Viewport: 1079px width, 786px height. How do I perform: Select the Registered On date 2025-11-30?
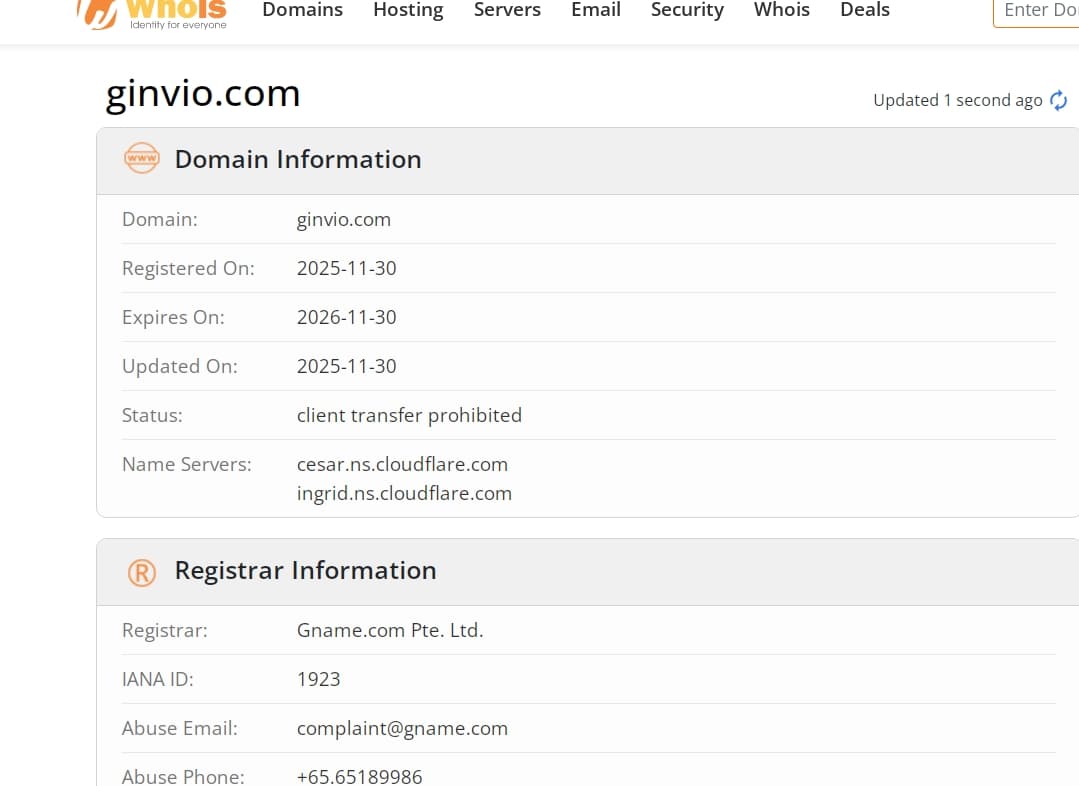pos(346,268)
